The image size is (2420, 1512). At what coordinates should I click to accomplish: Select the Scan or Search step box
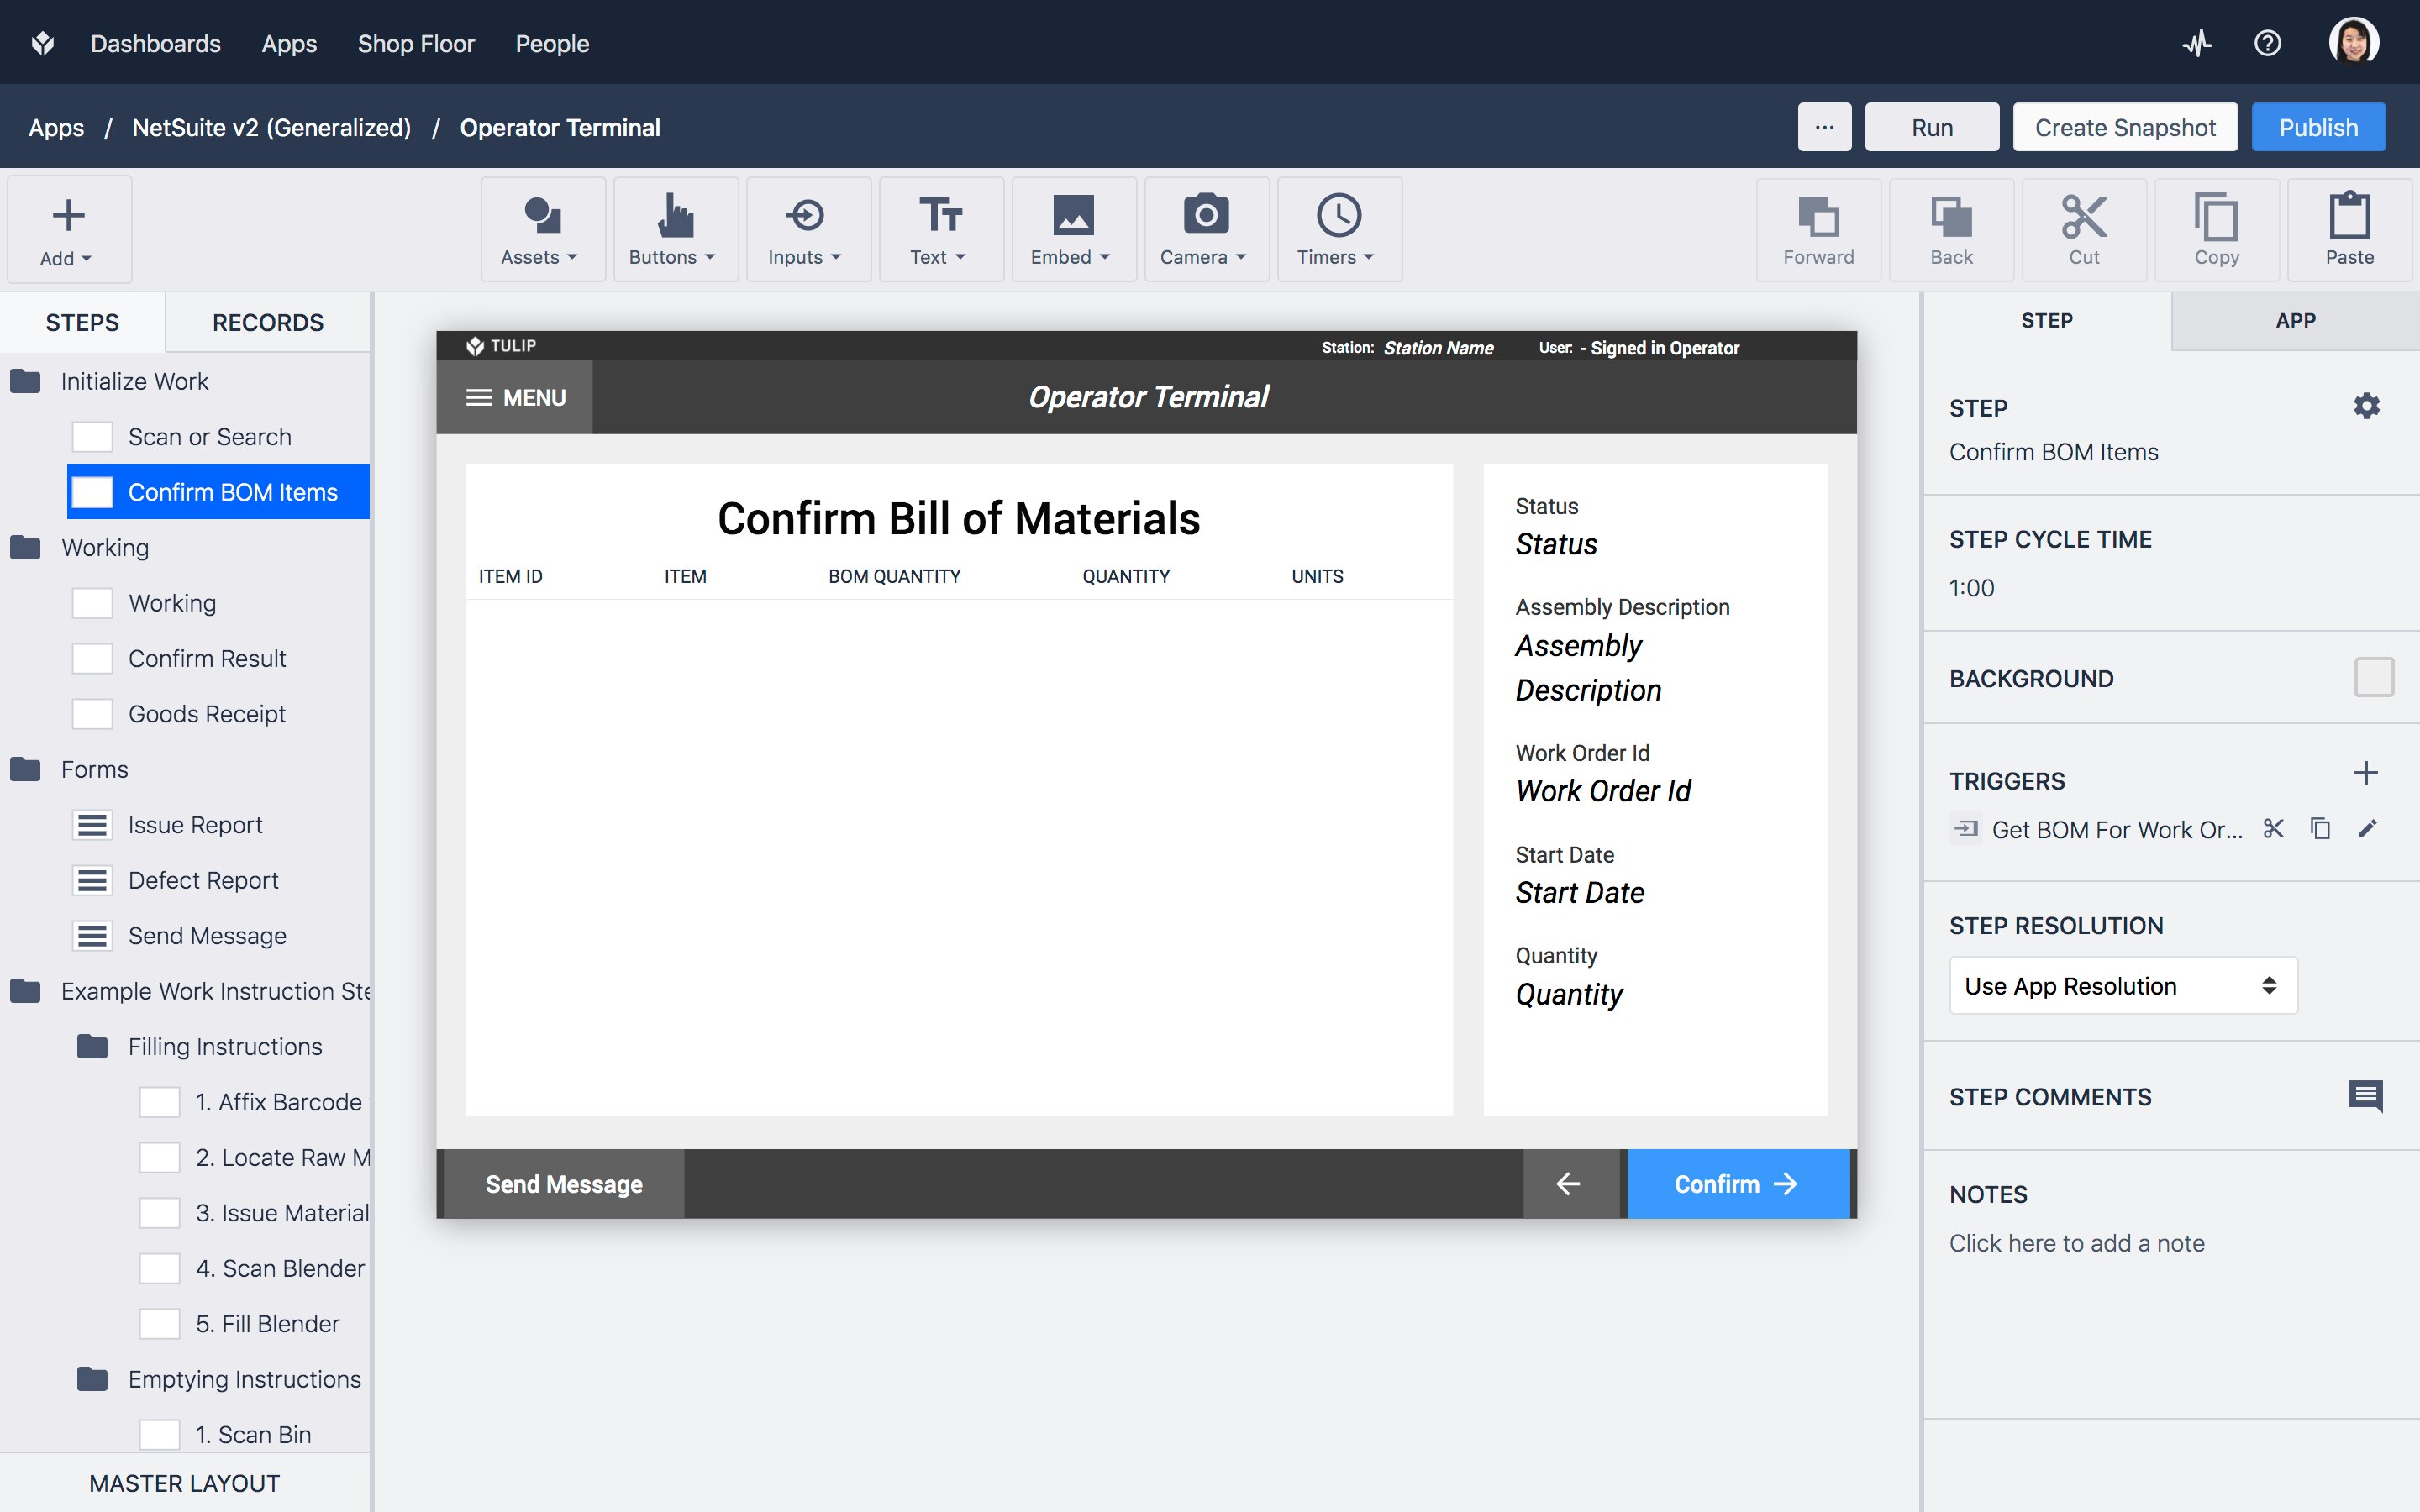coord(93,437)
